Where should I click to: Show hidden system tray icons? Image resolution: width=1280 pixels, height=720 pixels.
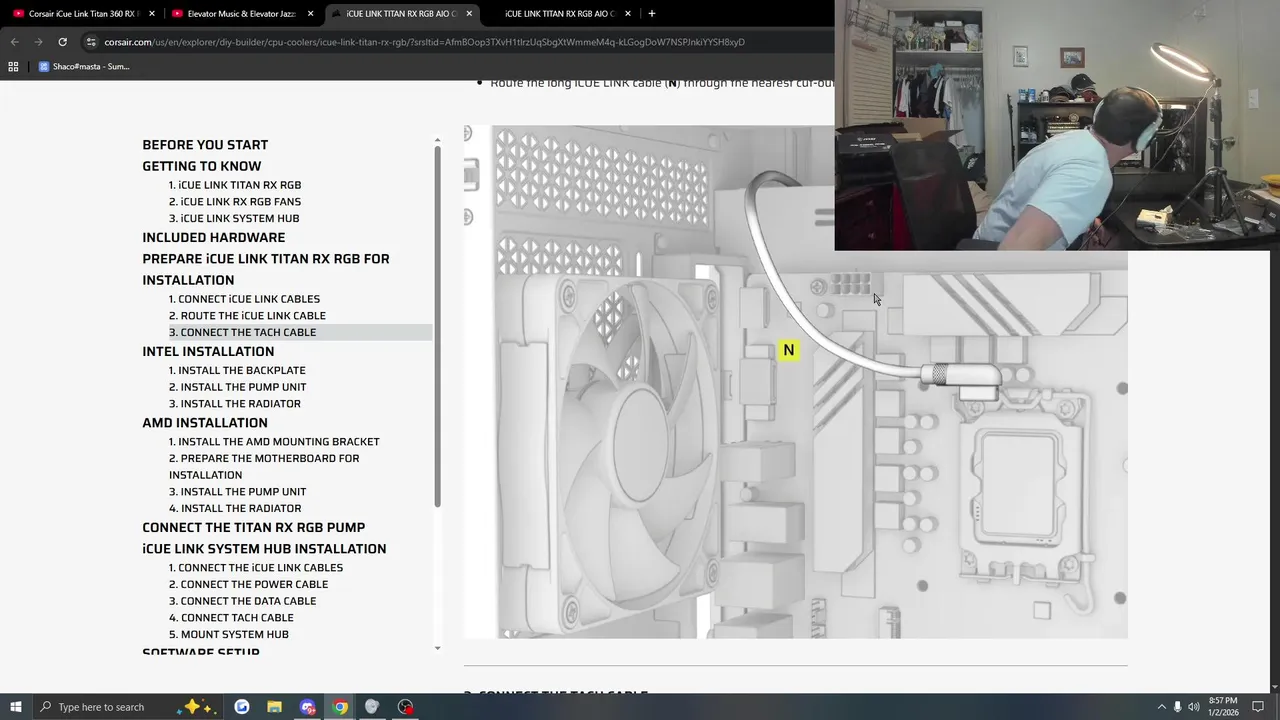[1161, 707]
